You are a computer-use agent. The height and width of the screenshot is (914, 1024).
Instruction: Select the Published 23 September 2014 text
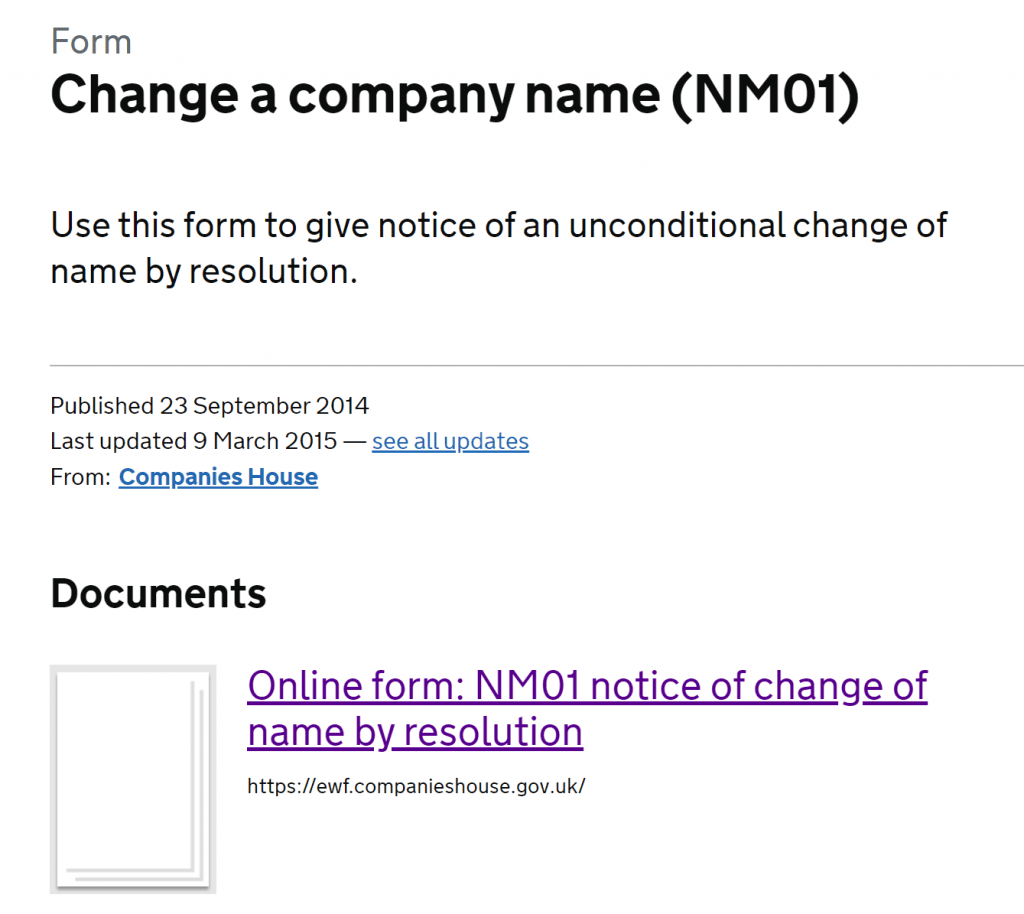tap(209, 406)
